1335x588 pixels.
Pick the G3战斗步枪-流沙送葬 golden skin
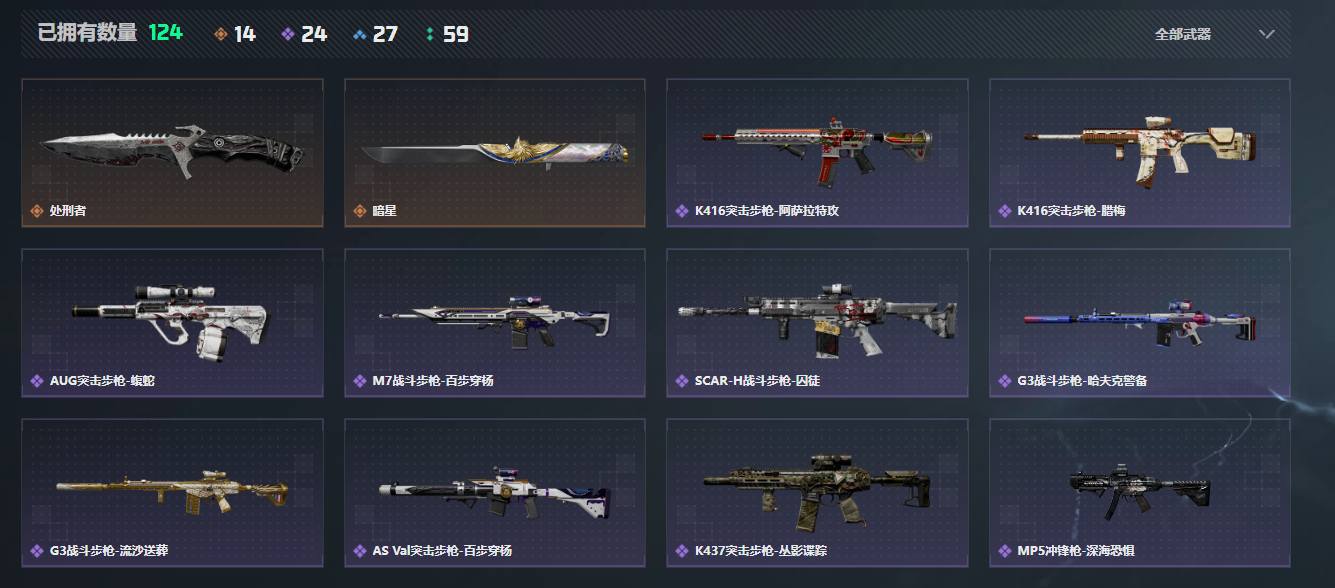[172, 493]
